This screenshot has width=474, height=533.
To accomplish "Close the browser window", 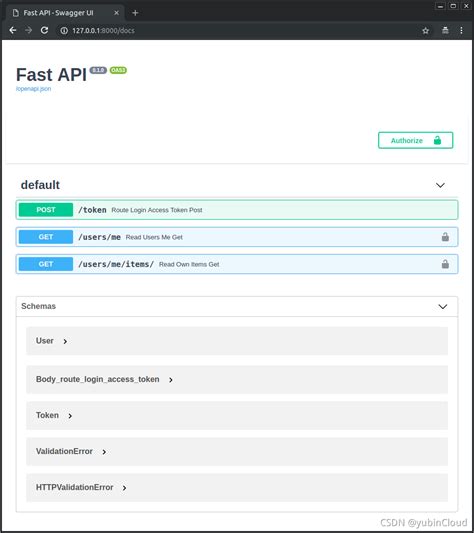I will (466, 6).
